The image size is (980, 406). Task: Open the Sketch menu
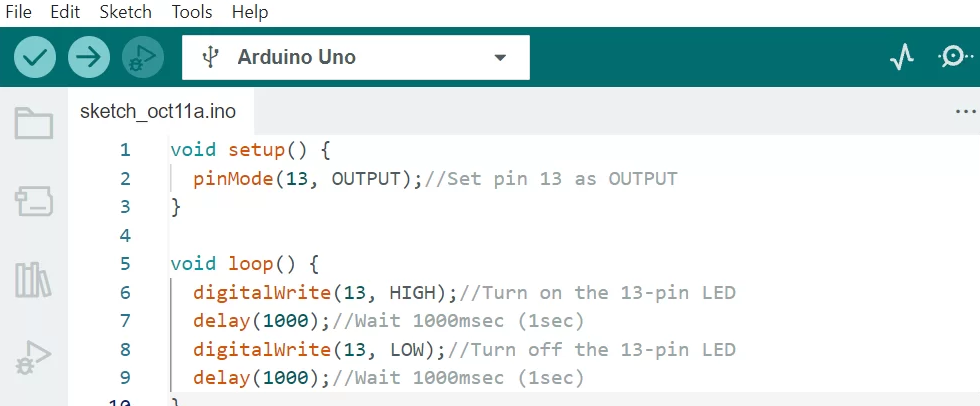pyautogui.click(x=126, y=12)
